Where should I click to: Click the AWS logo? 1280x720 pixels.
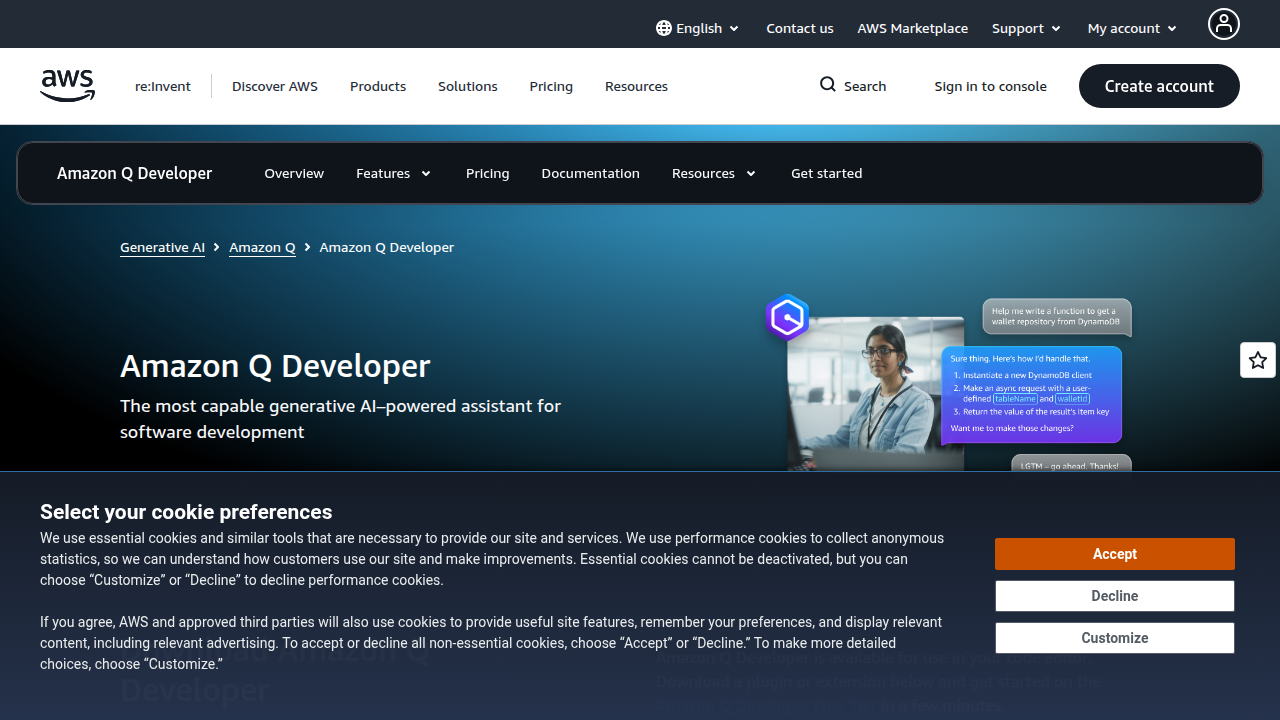(68, 86)
